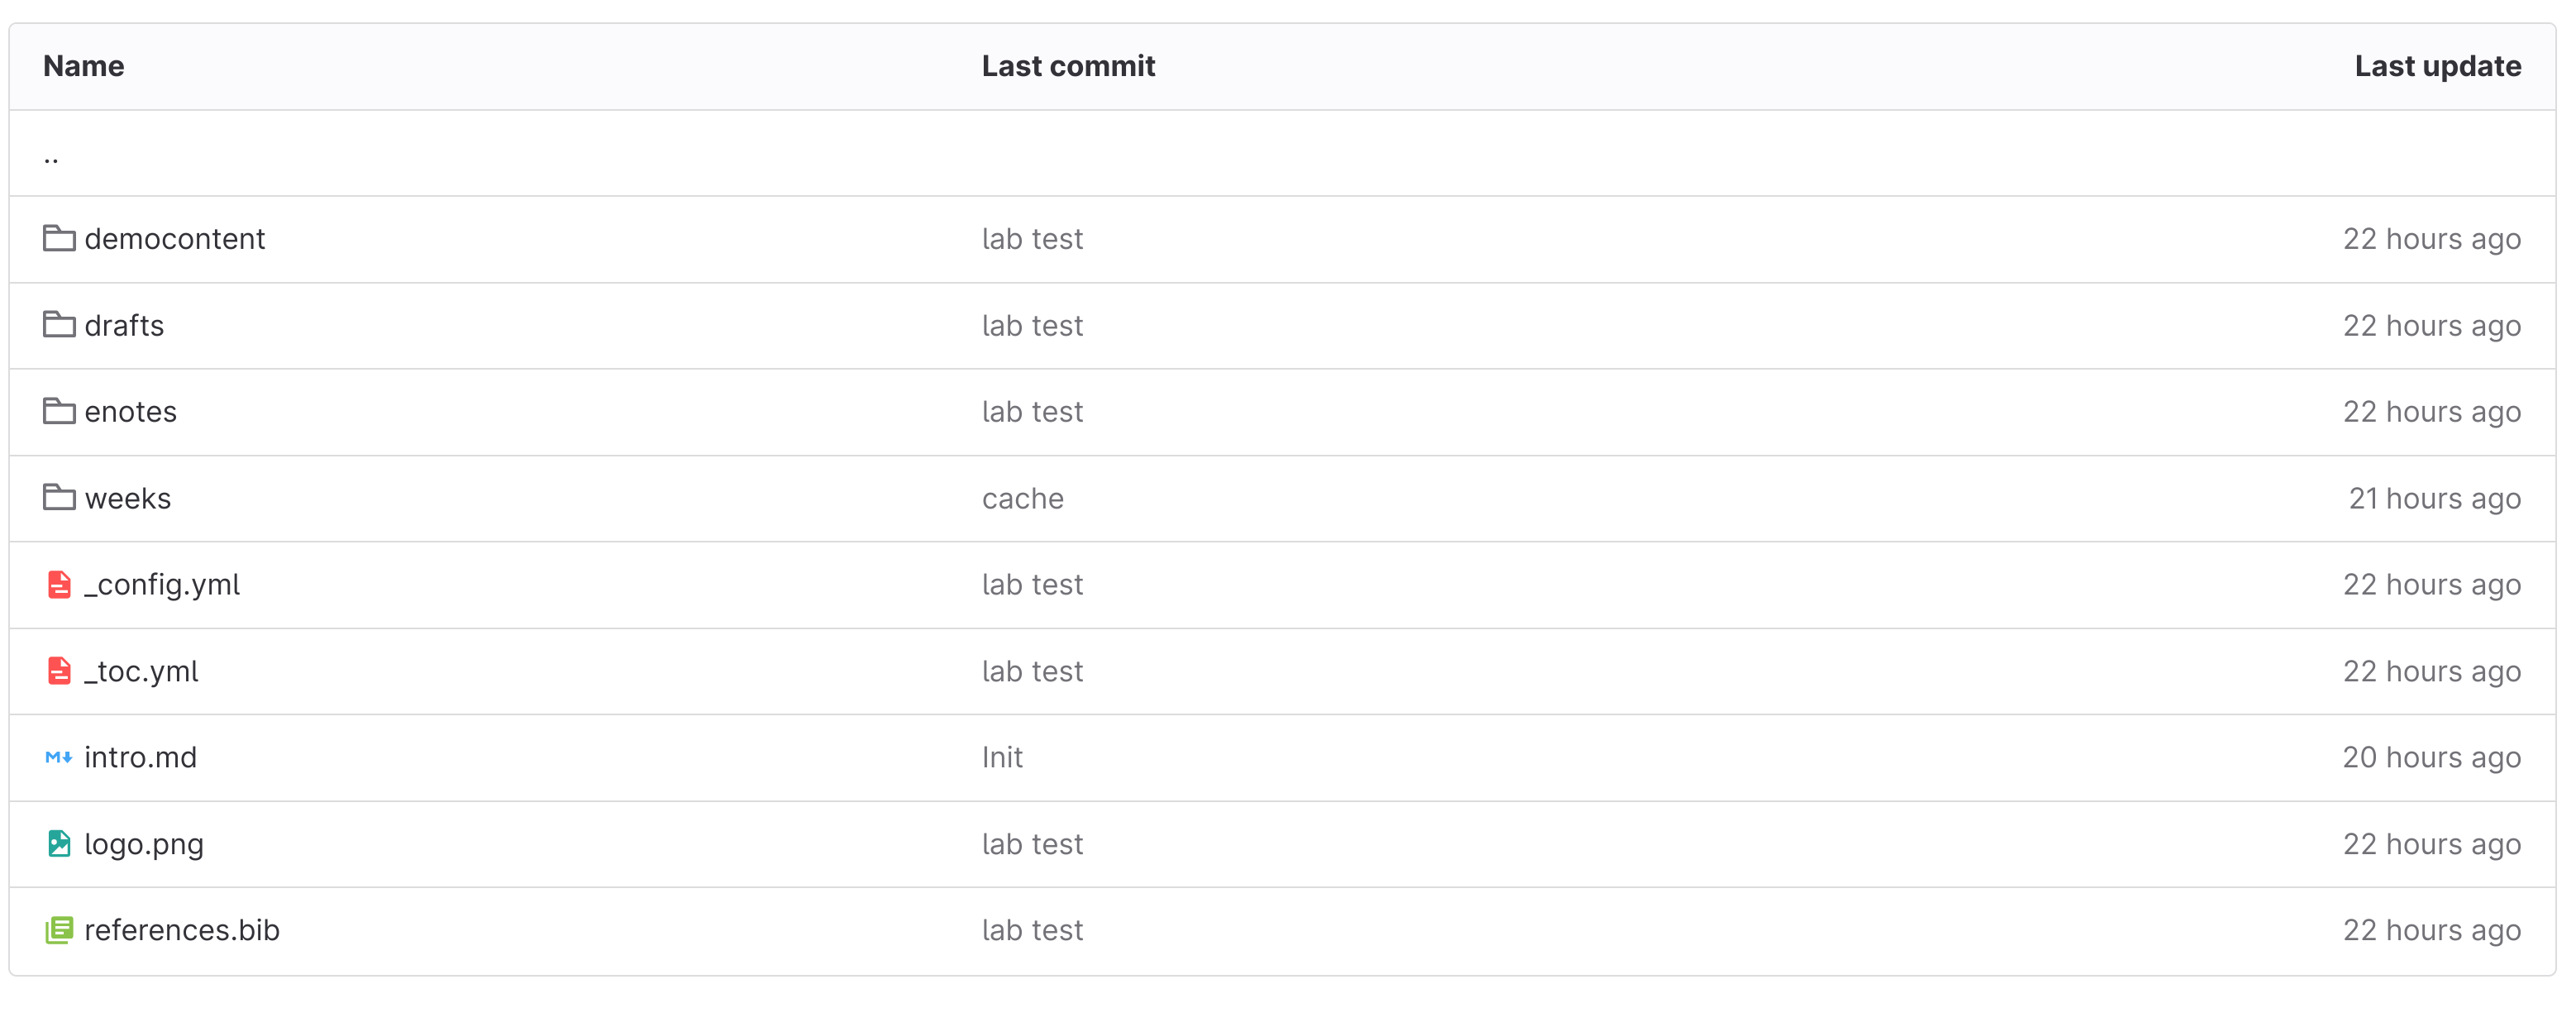Viewport: 2576px width, 1027px height.
Task: Click the Last update column header
Action: tap(2438, 66)
